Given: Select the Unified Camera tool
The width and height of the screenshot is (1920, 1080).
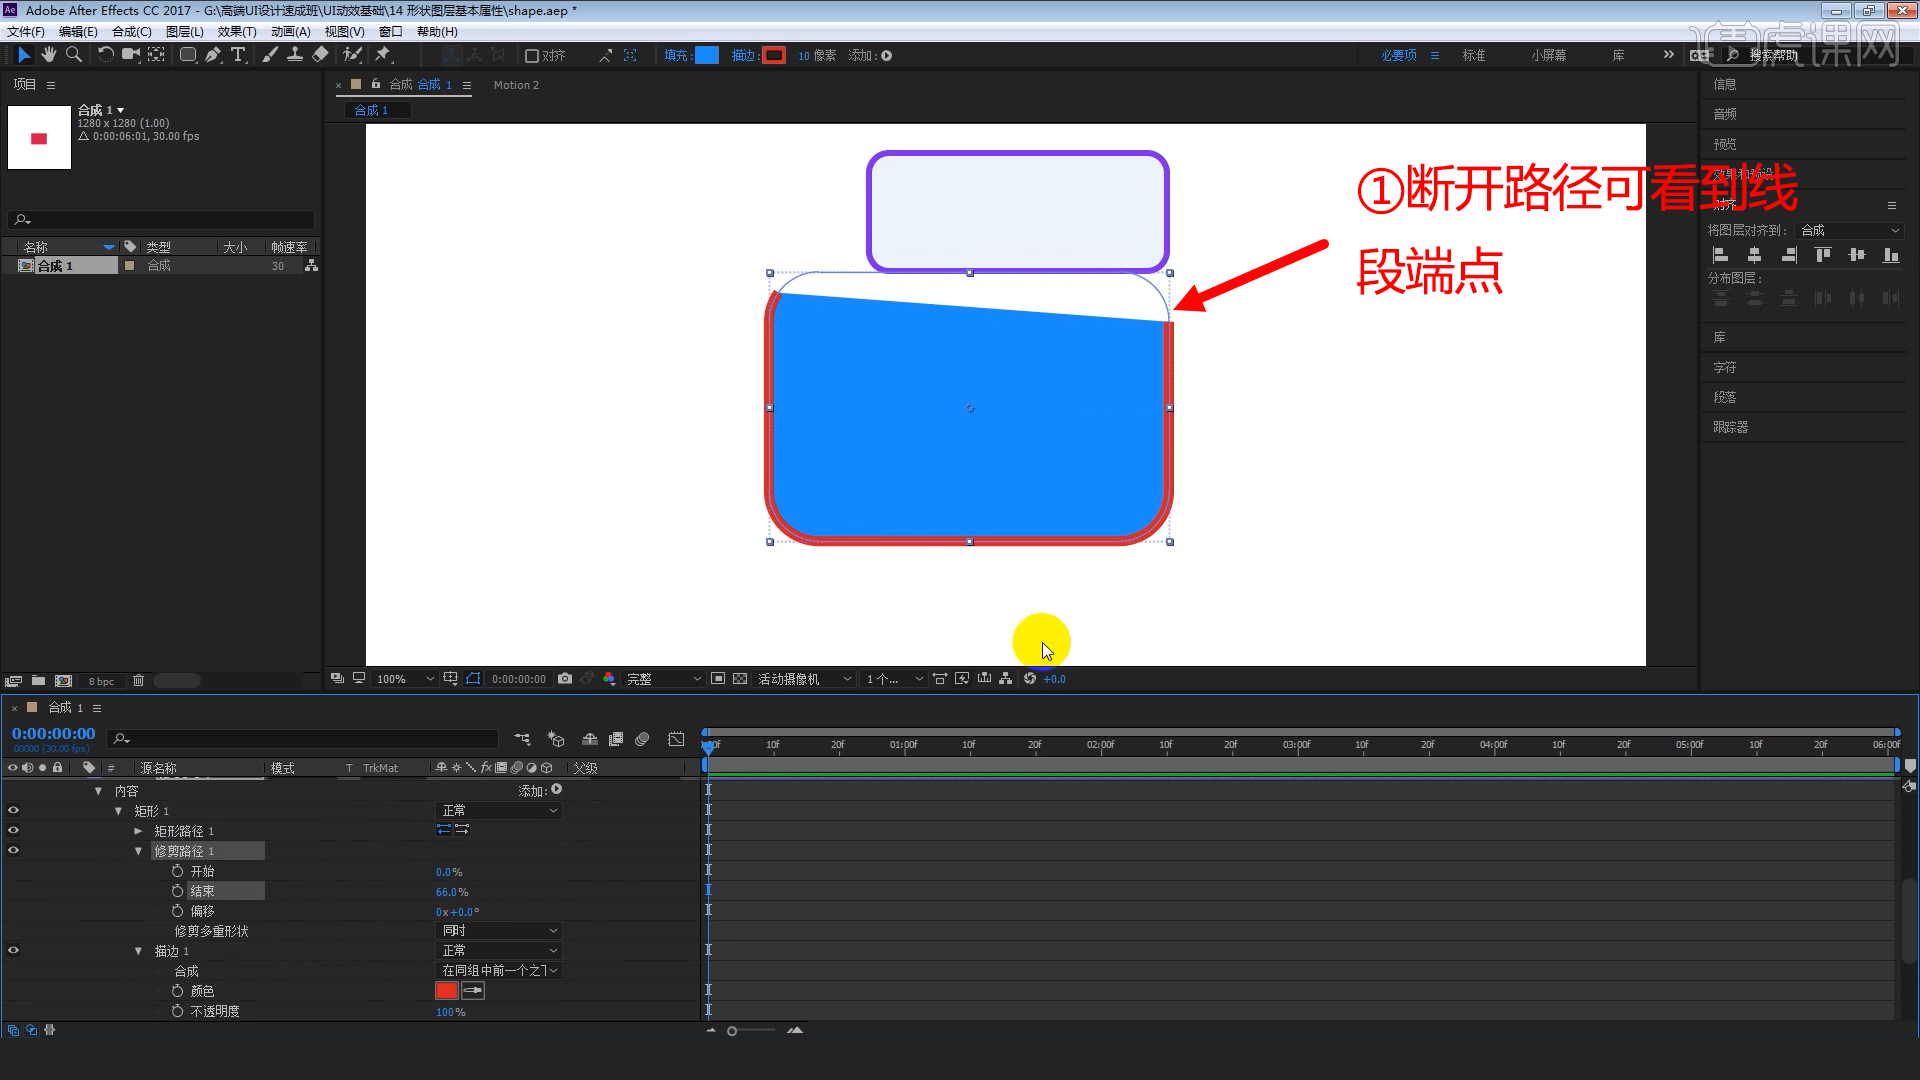Looking at the screenshot, I should click(131, 55).
